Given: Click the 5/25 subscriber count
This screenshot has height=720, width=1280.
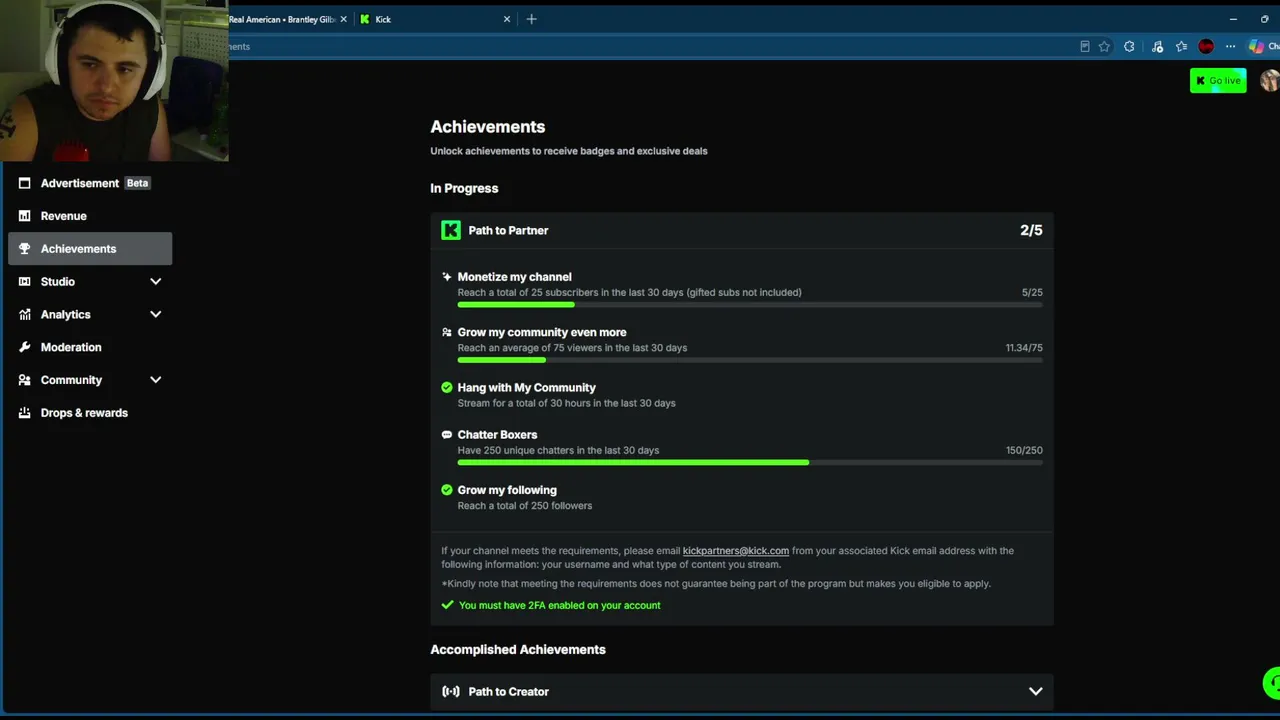Looking at the screenshot, I should [1032, 292].
